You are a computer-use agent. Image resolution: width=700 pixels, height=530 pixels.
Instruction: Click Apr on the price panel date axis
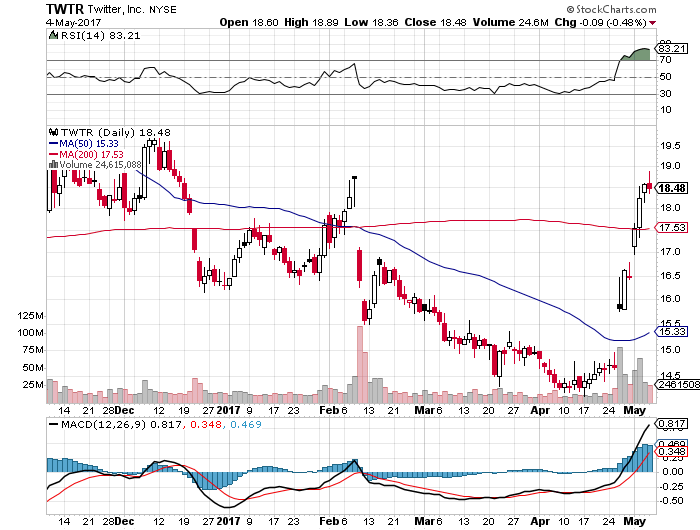tap(540, 410)
